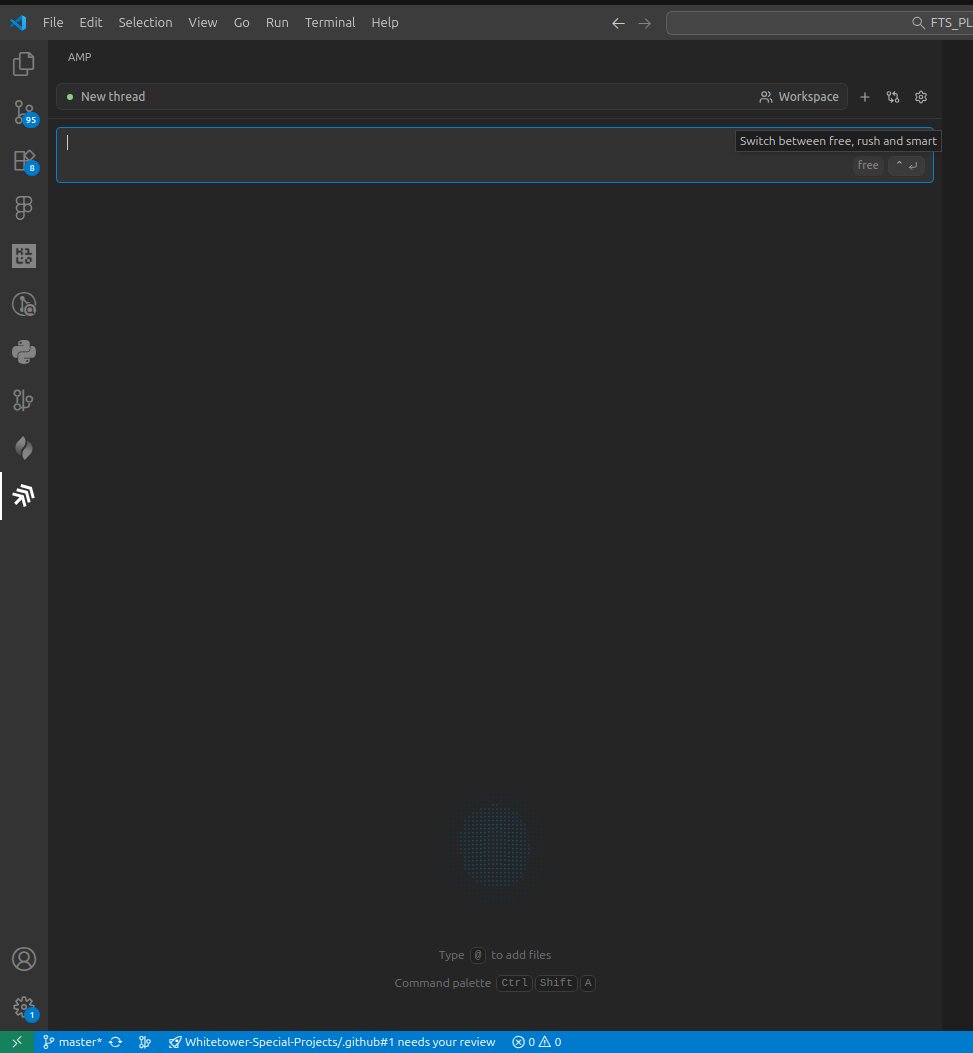
Task: Open Source Control showing 95 pending changes
Action: [x=23, y=113]
